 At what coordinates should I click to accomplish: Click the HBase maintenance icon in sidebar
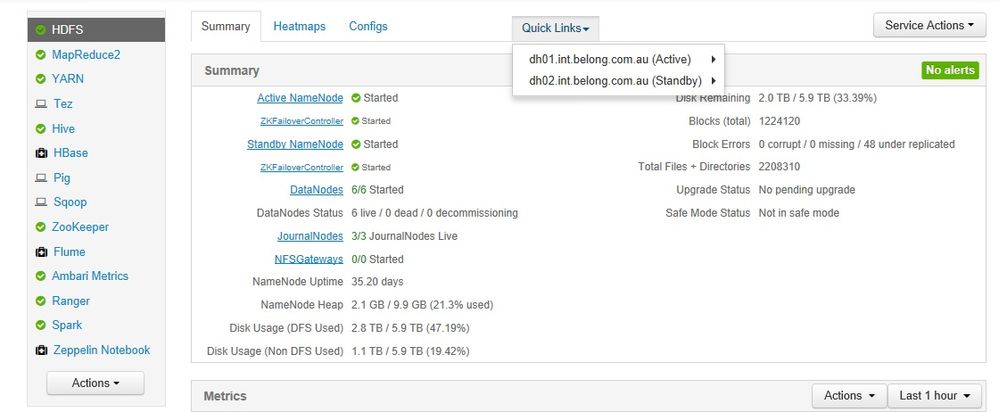click(41, 153)
